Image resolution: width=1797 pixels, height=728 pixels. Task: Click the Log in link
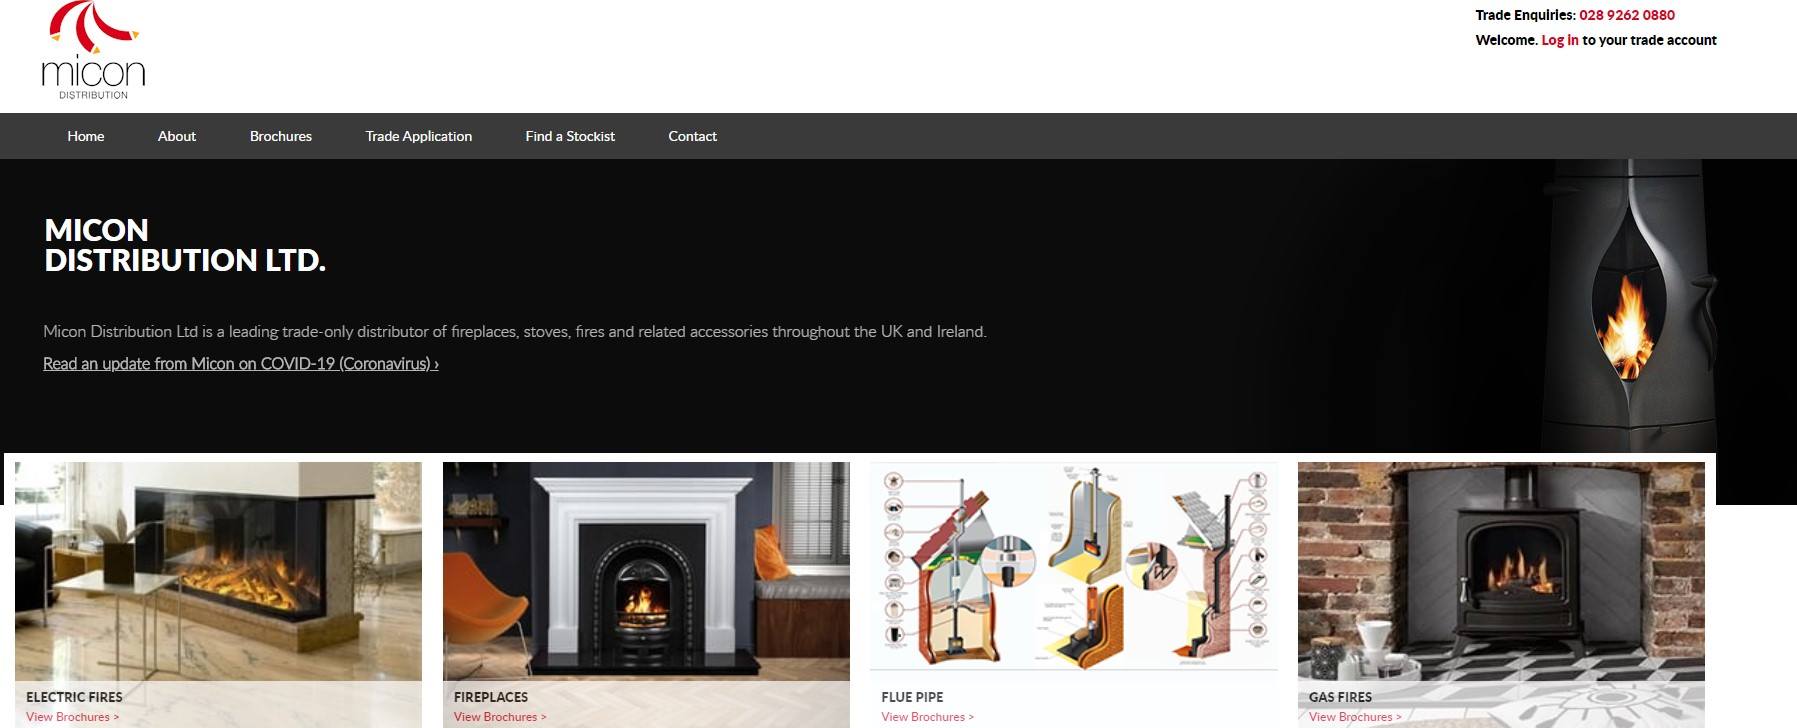tap(1560, 40)
